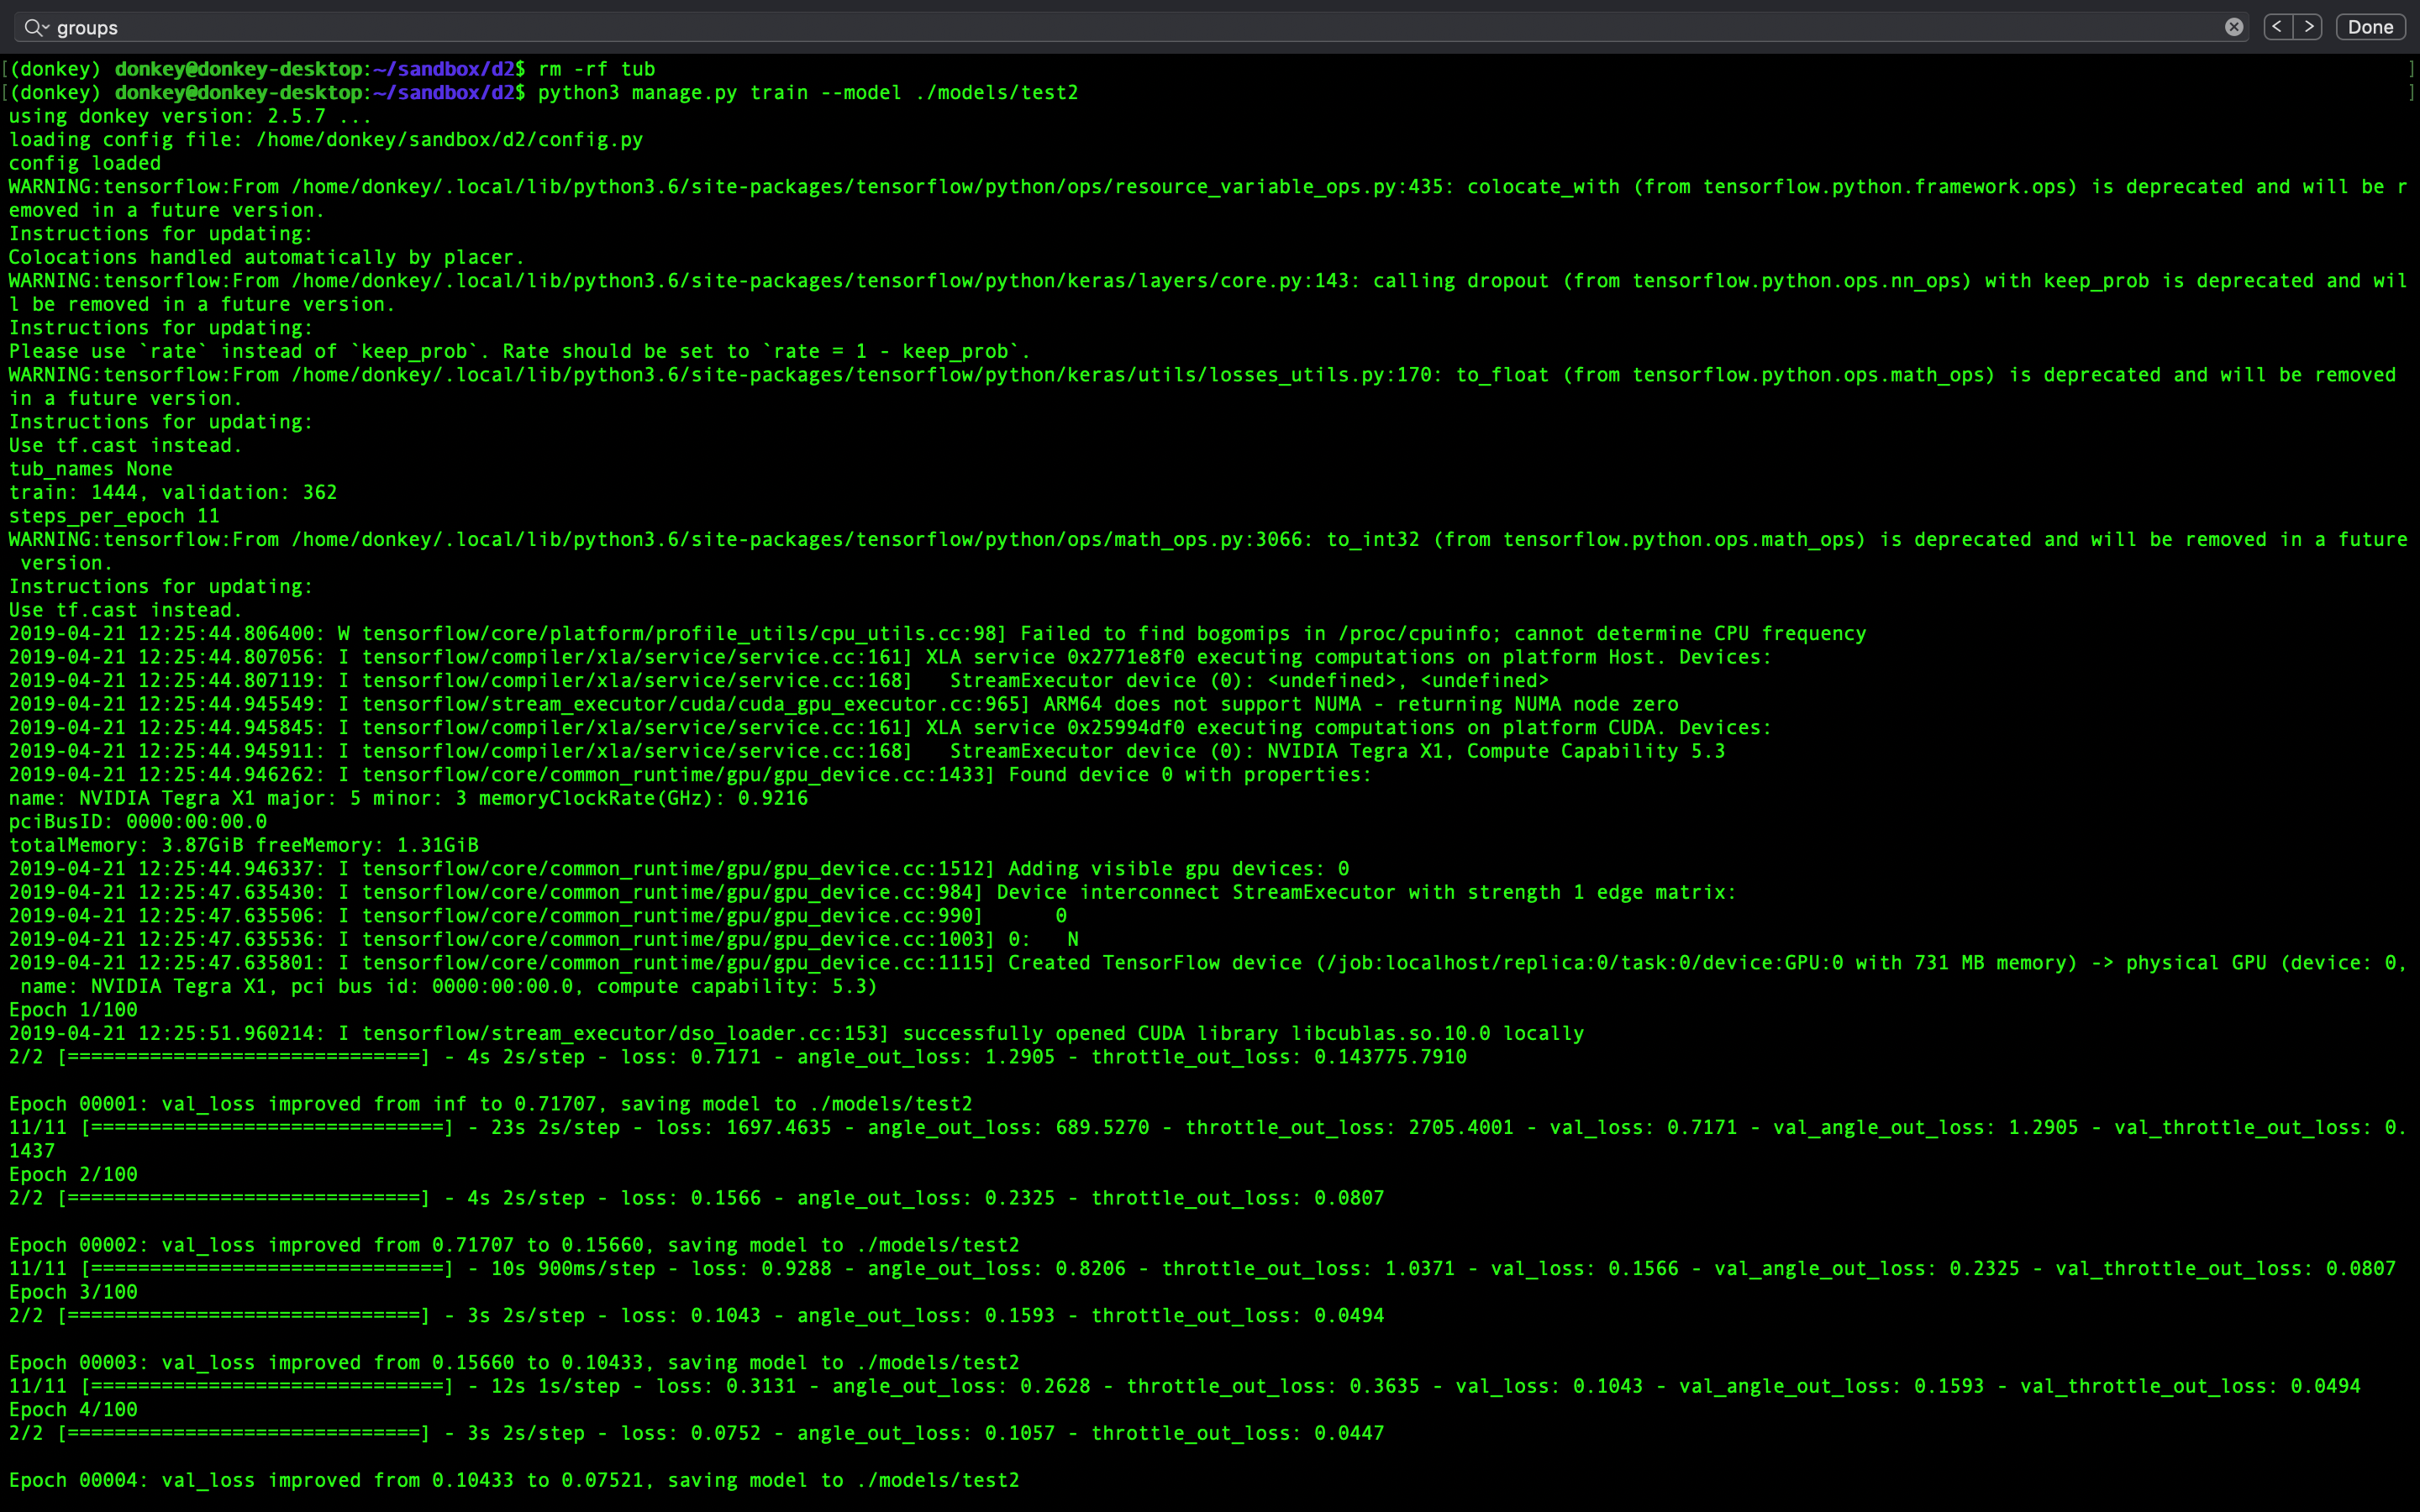Click the "steps_per_epoch 11" line
Image resolution: width=2420 pixels, height=1512 pixels.
(114, 516)
